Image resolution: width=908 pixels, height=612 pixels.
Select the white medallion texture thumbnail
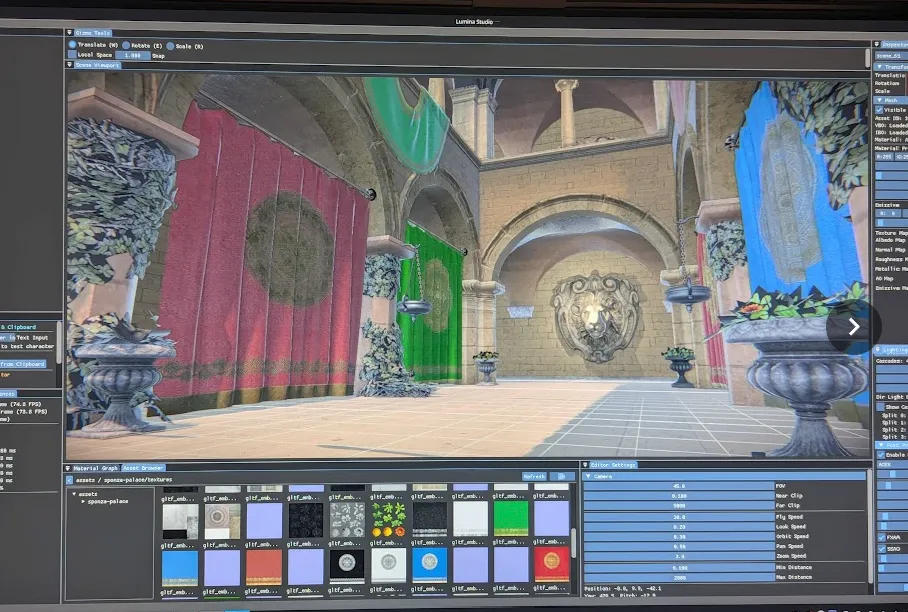click(389, 566)
